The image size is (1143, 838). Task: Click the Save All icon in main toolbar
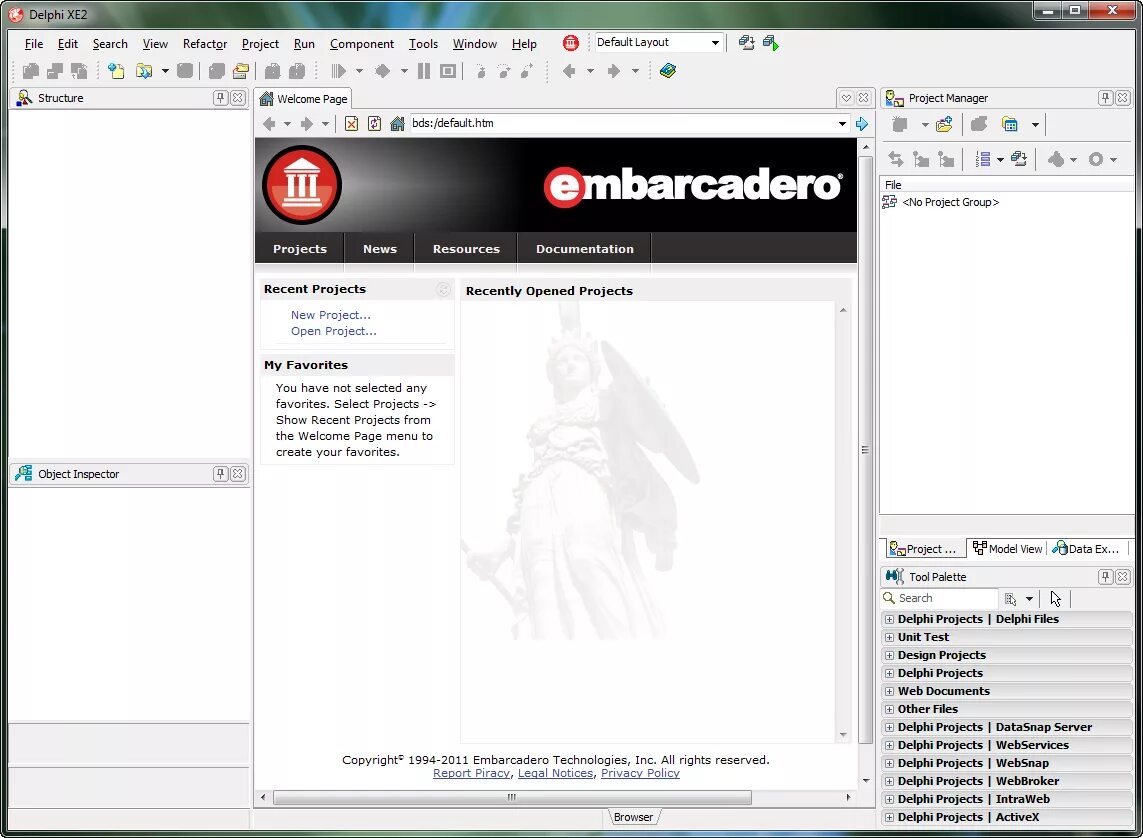click(216, 71)
